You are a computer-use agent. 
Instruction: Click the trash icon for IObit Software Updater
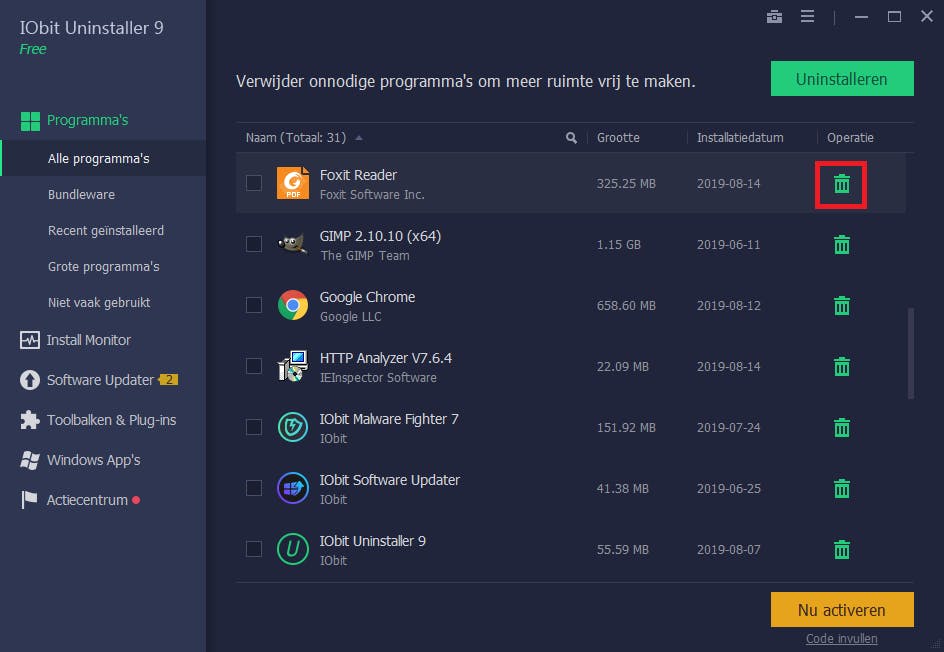(x=842, y=488)
